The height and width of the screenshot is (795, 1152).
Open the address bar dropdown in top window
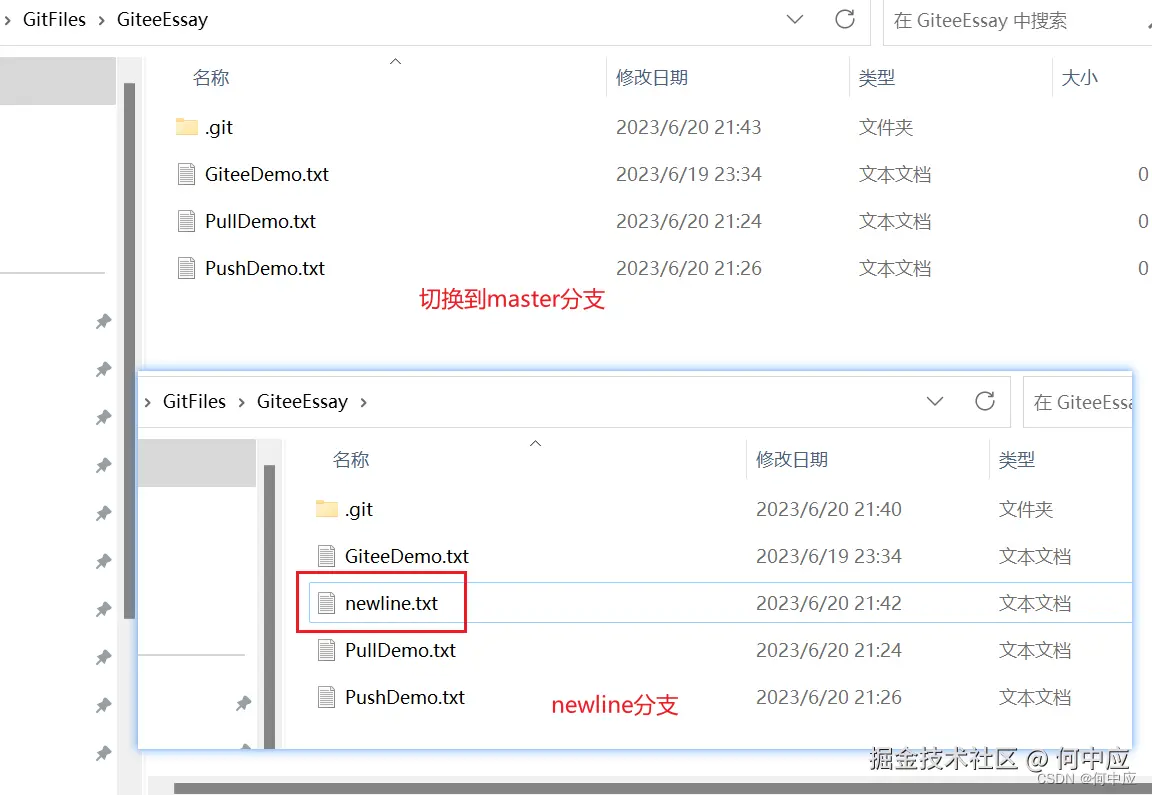[x=793, y=19]
